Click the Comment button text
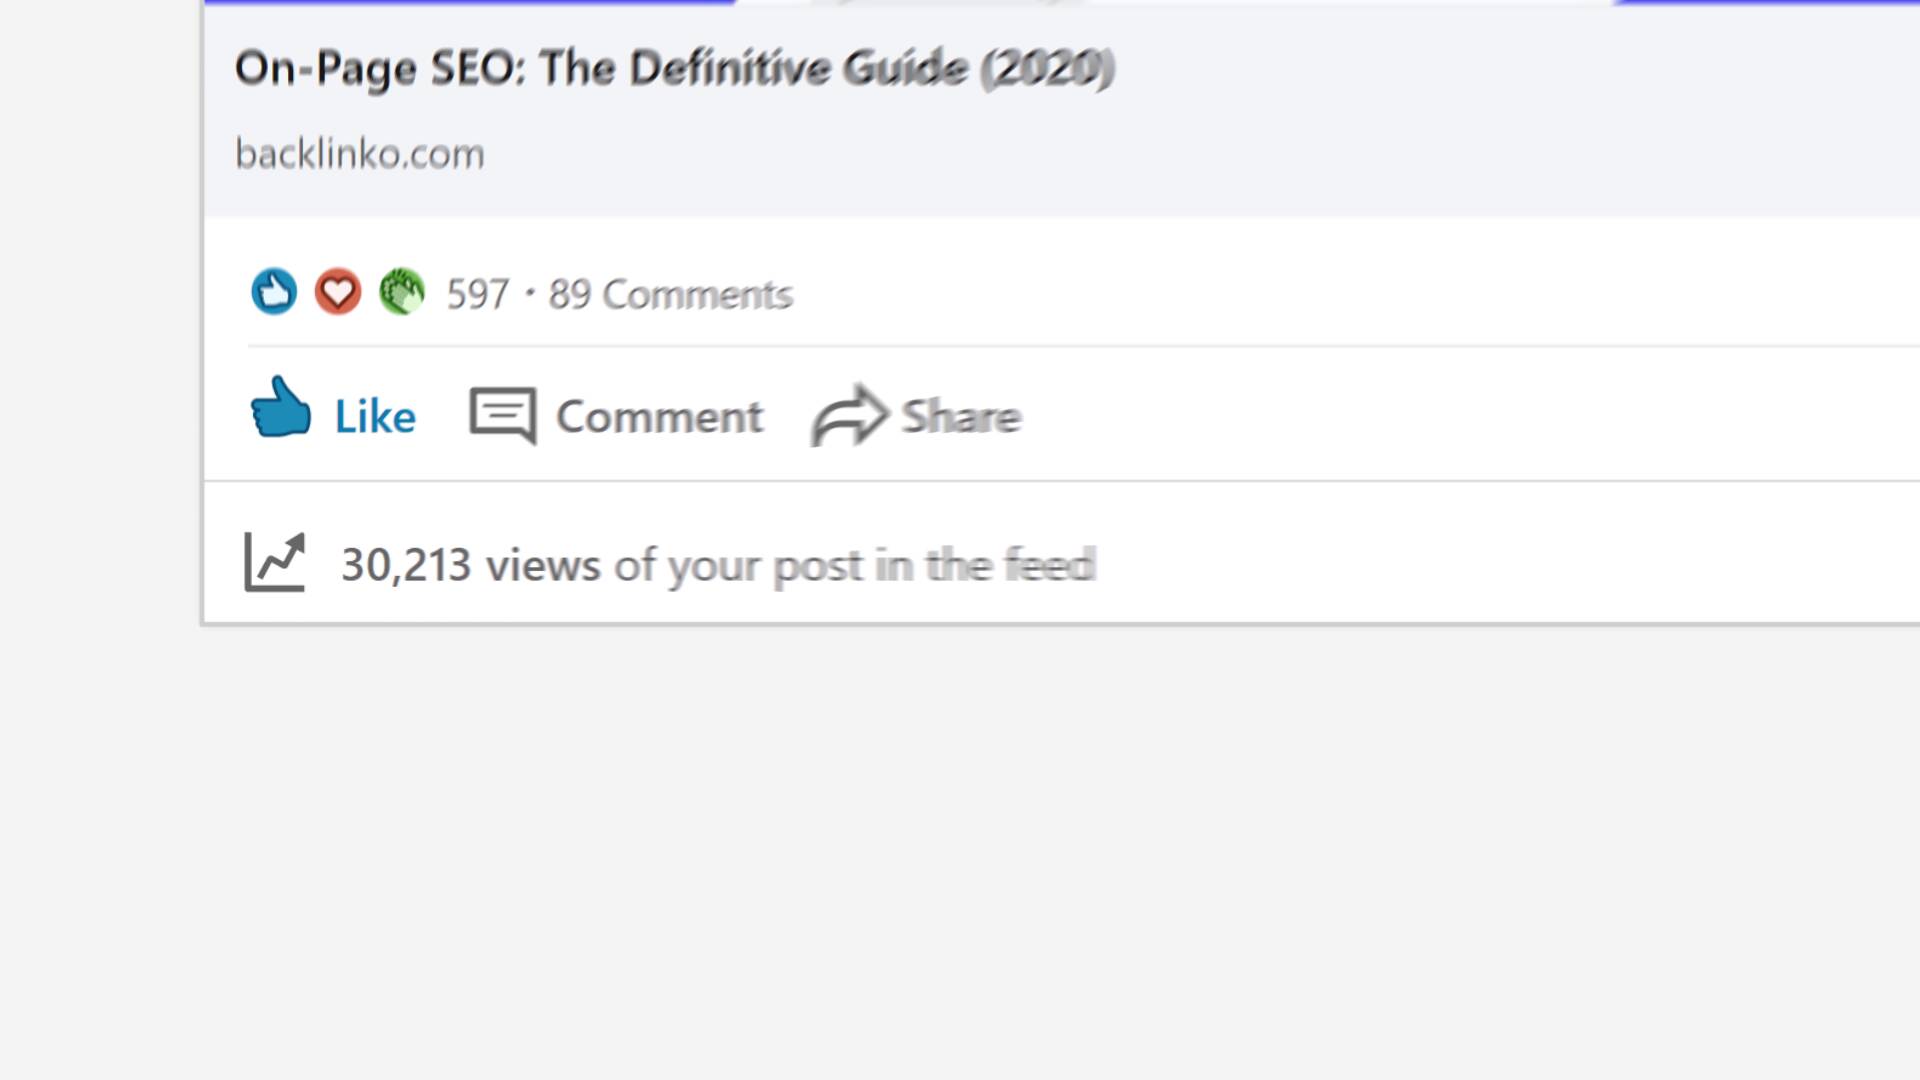 tap(659, 416)
